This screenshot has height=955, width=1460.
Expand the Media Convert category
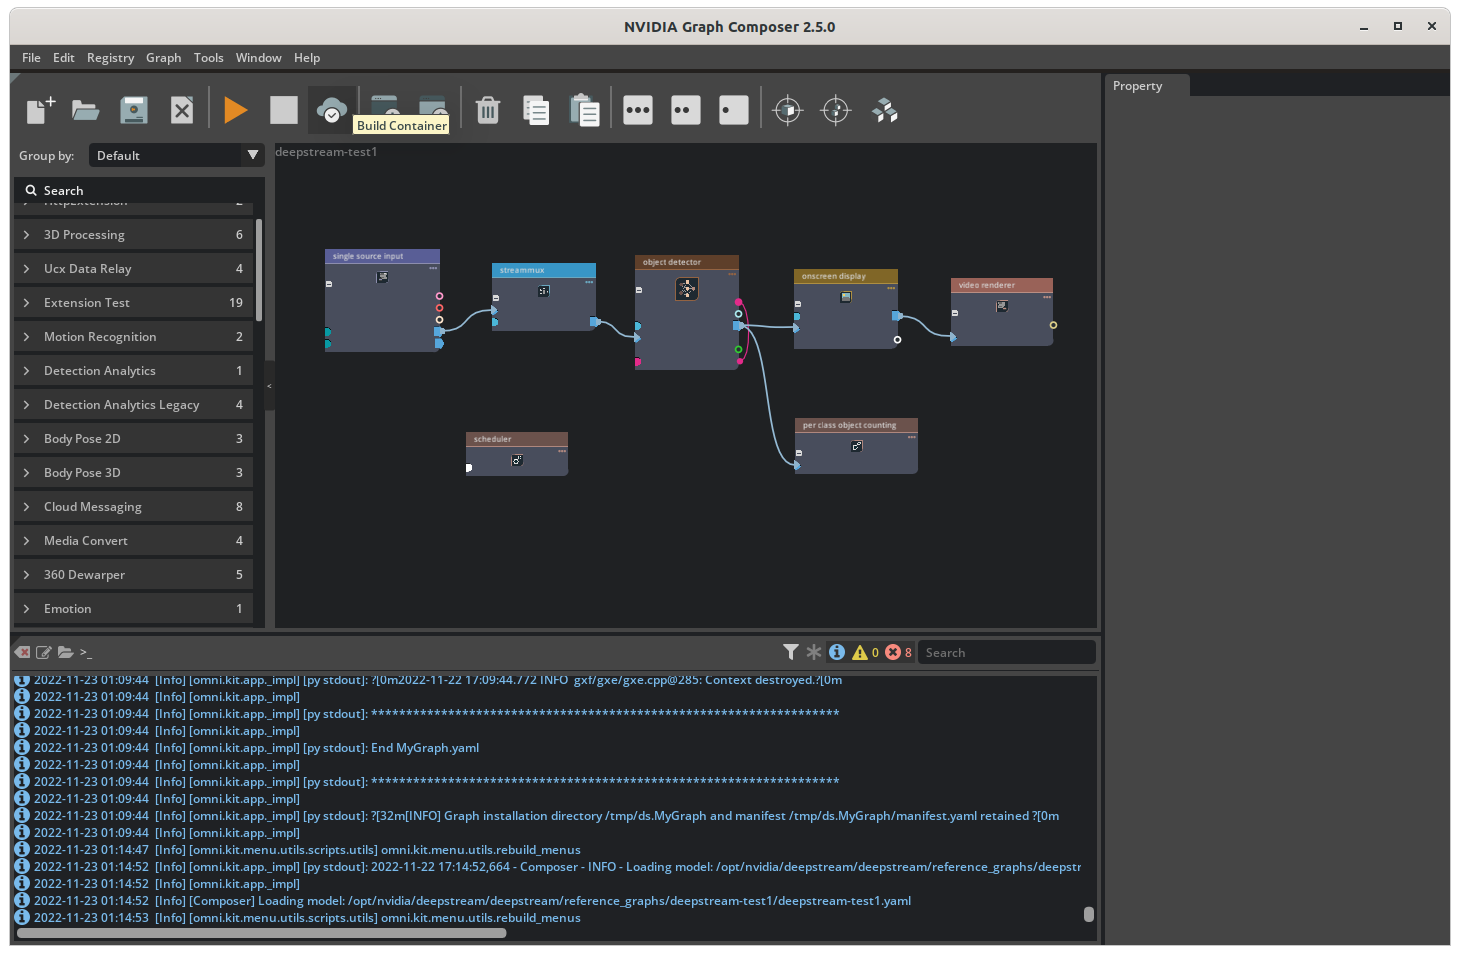133,541
